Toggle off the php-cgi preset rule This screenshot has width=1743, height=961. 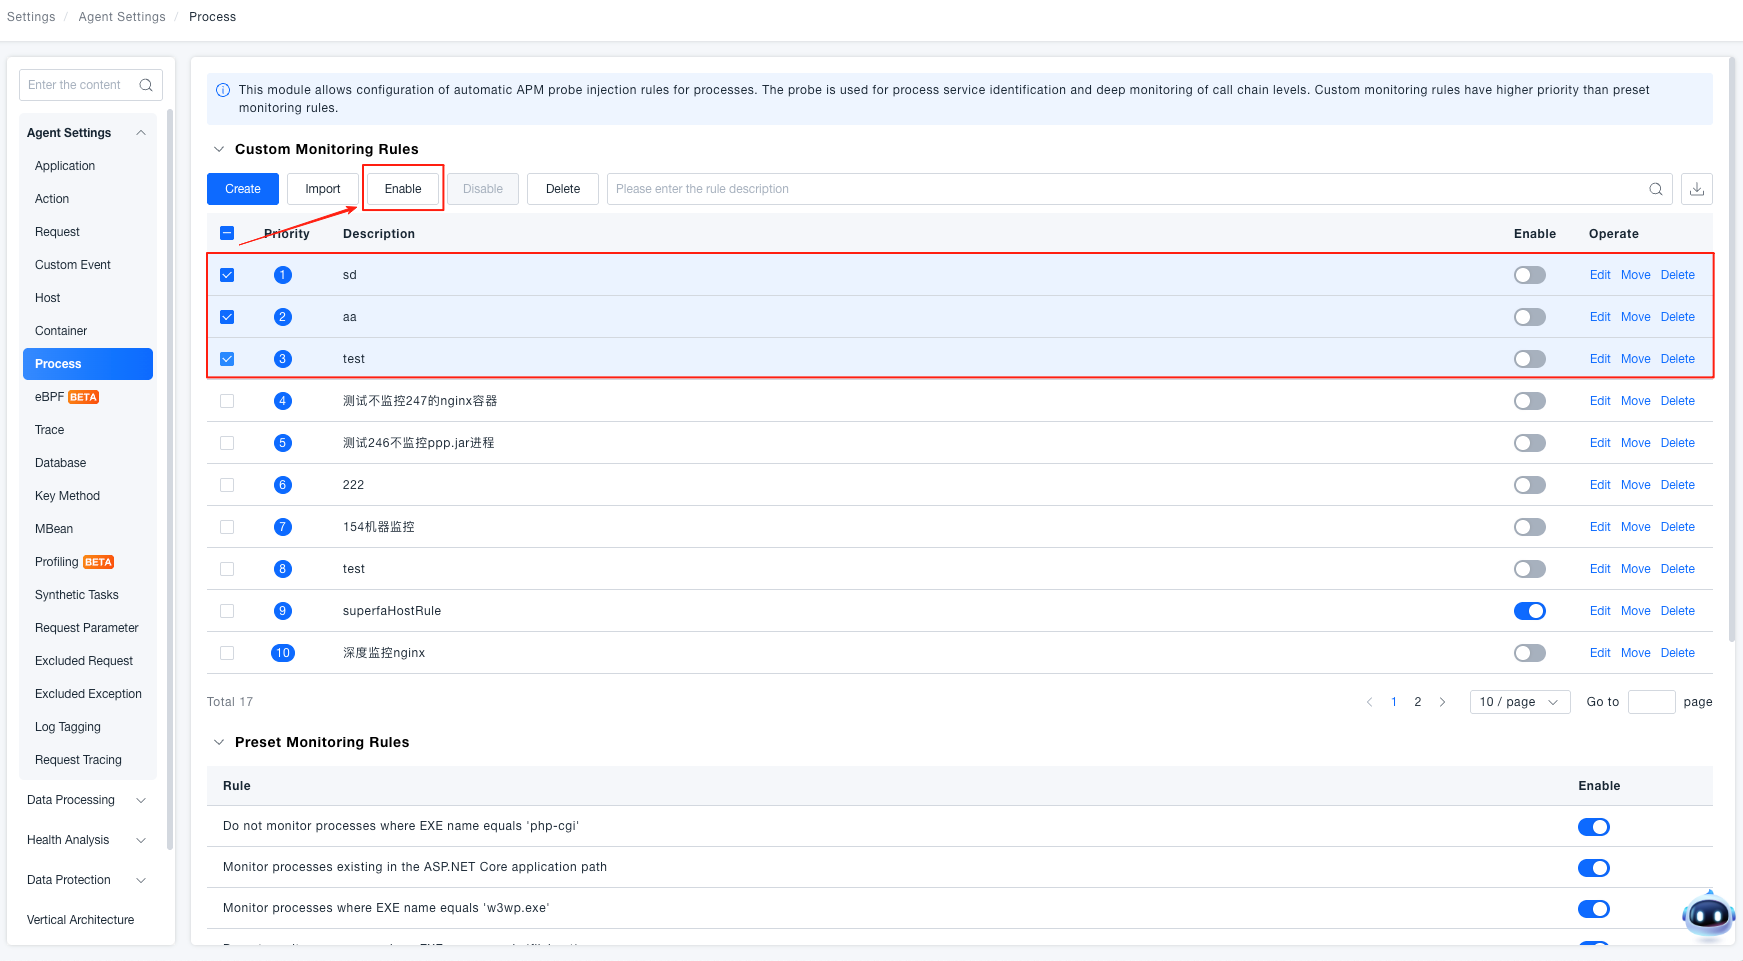click(x=1594, y=827)
